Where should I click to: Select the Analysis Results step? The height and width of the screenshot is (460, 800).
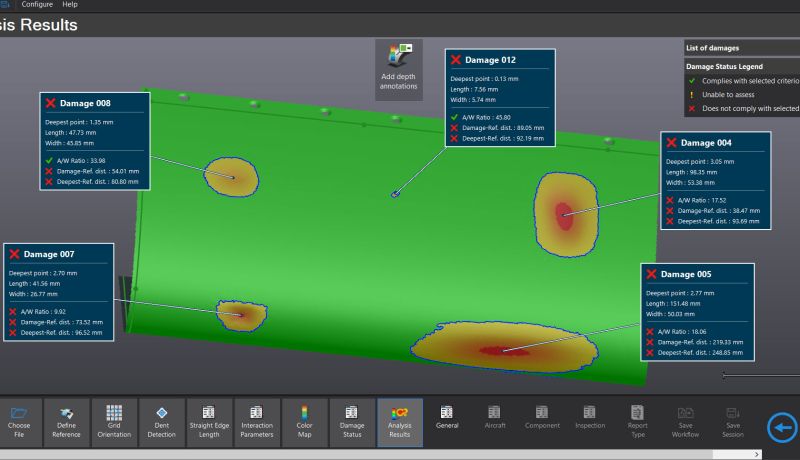click(399, 422)
